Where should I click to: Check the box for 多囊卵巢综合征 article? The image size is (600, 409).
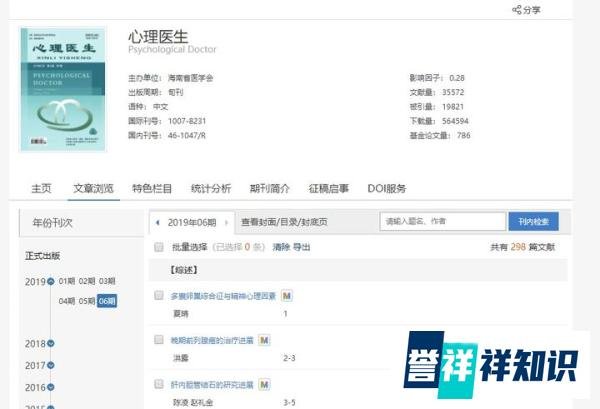159,295
